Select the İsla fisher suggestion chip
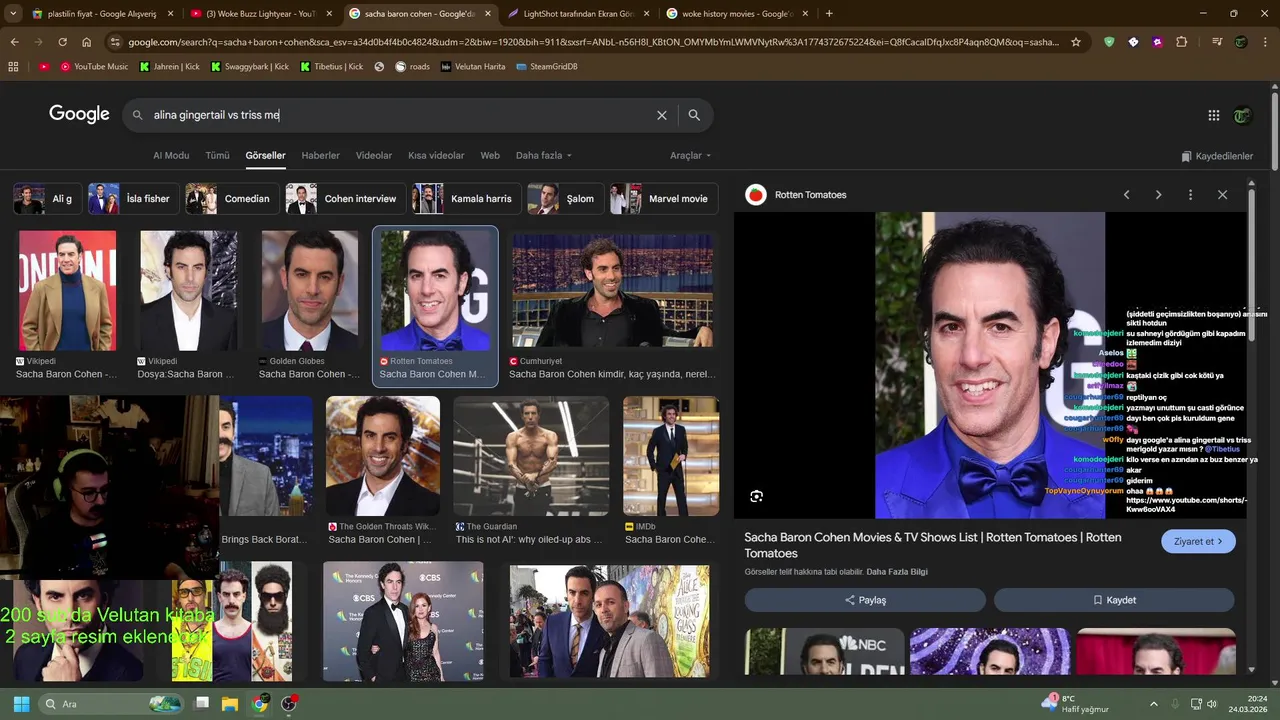 click(x=134, y=199)
